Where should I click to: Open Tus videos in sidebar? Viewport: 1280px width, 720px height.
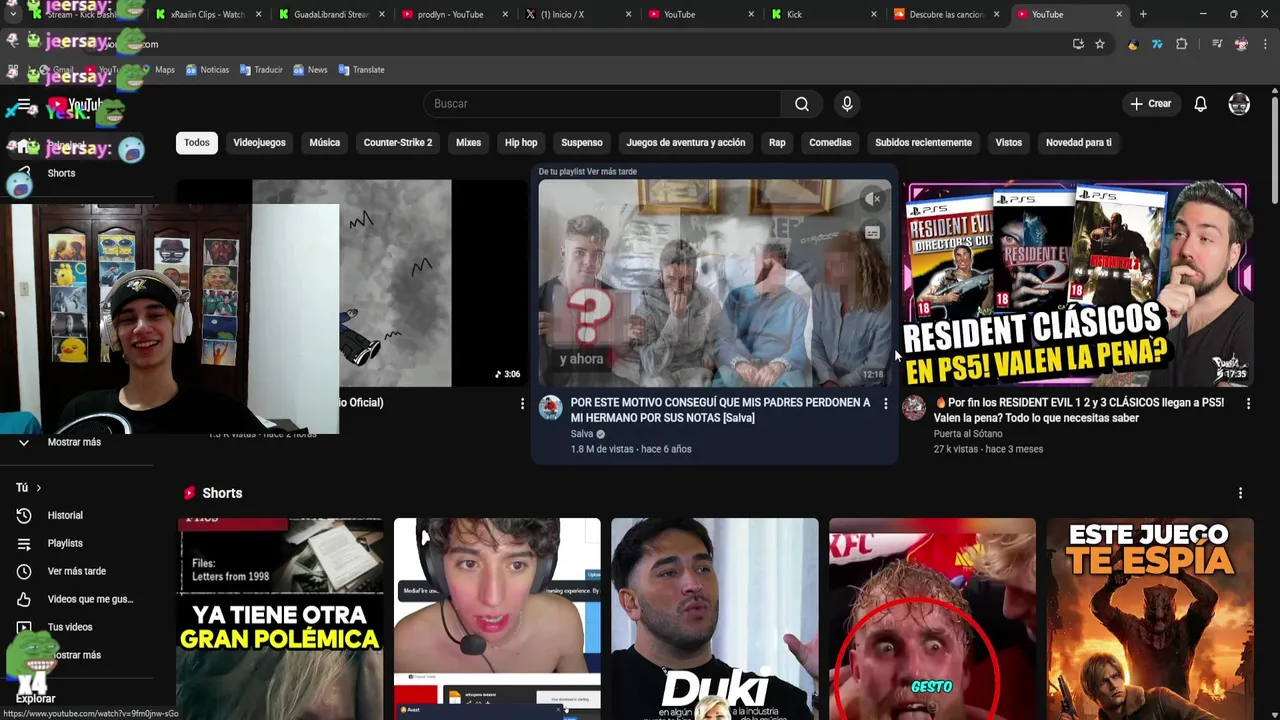(x=70, y=627)
